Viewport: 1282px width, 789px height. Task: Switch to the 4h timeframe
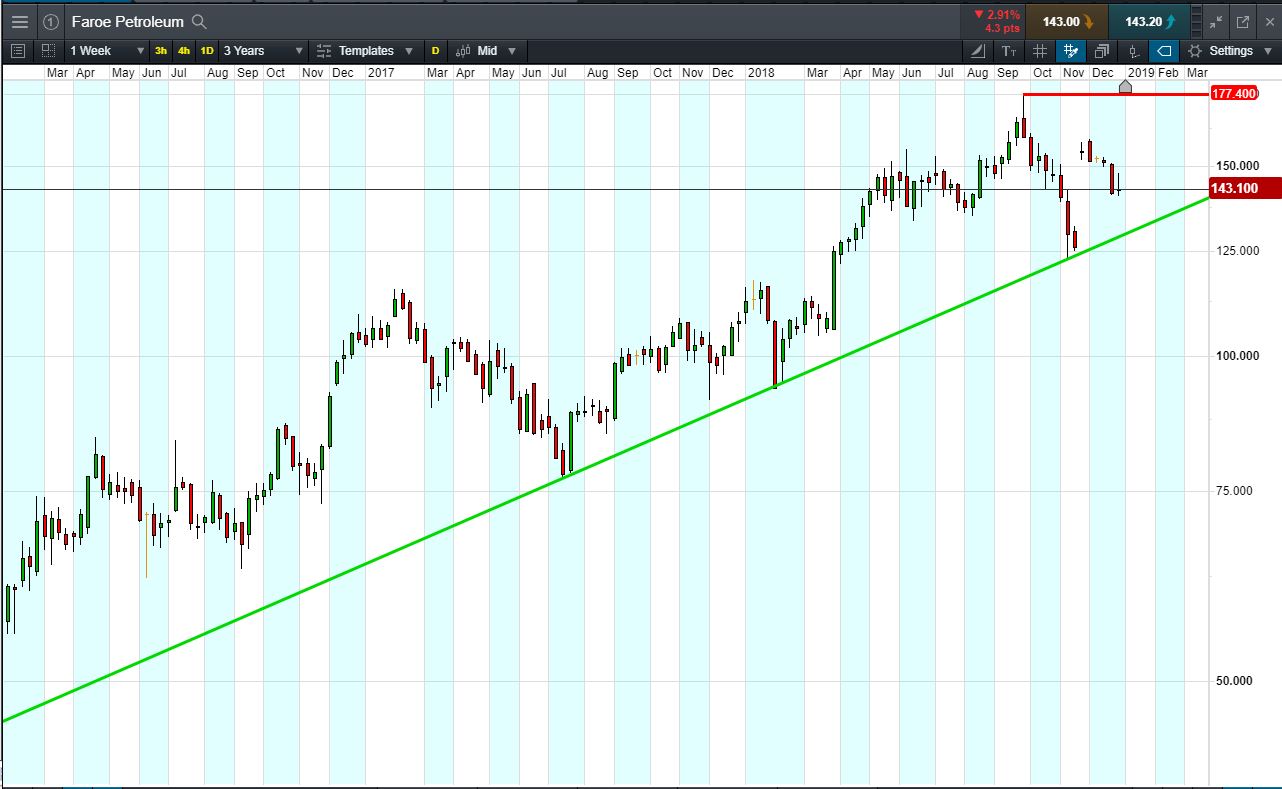(x=184, y=51)
